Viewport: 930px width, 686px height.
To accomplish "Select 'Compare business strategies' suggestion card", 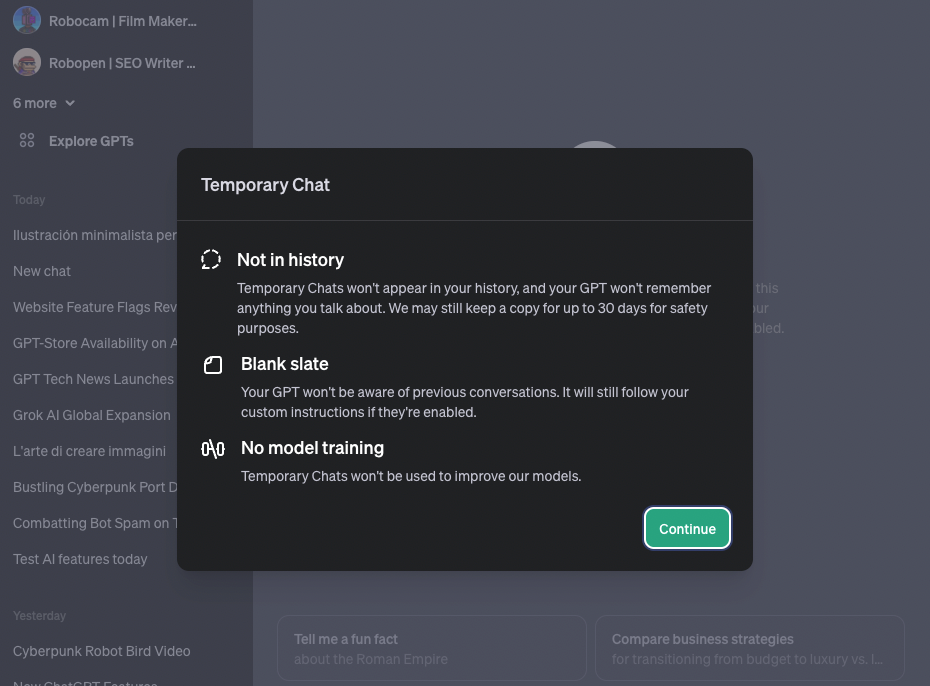I will 750,648.
